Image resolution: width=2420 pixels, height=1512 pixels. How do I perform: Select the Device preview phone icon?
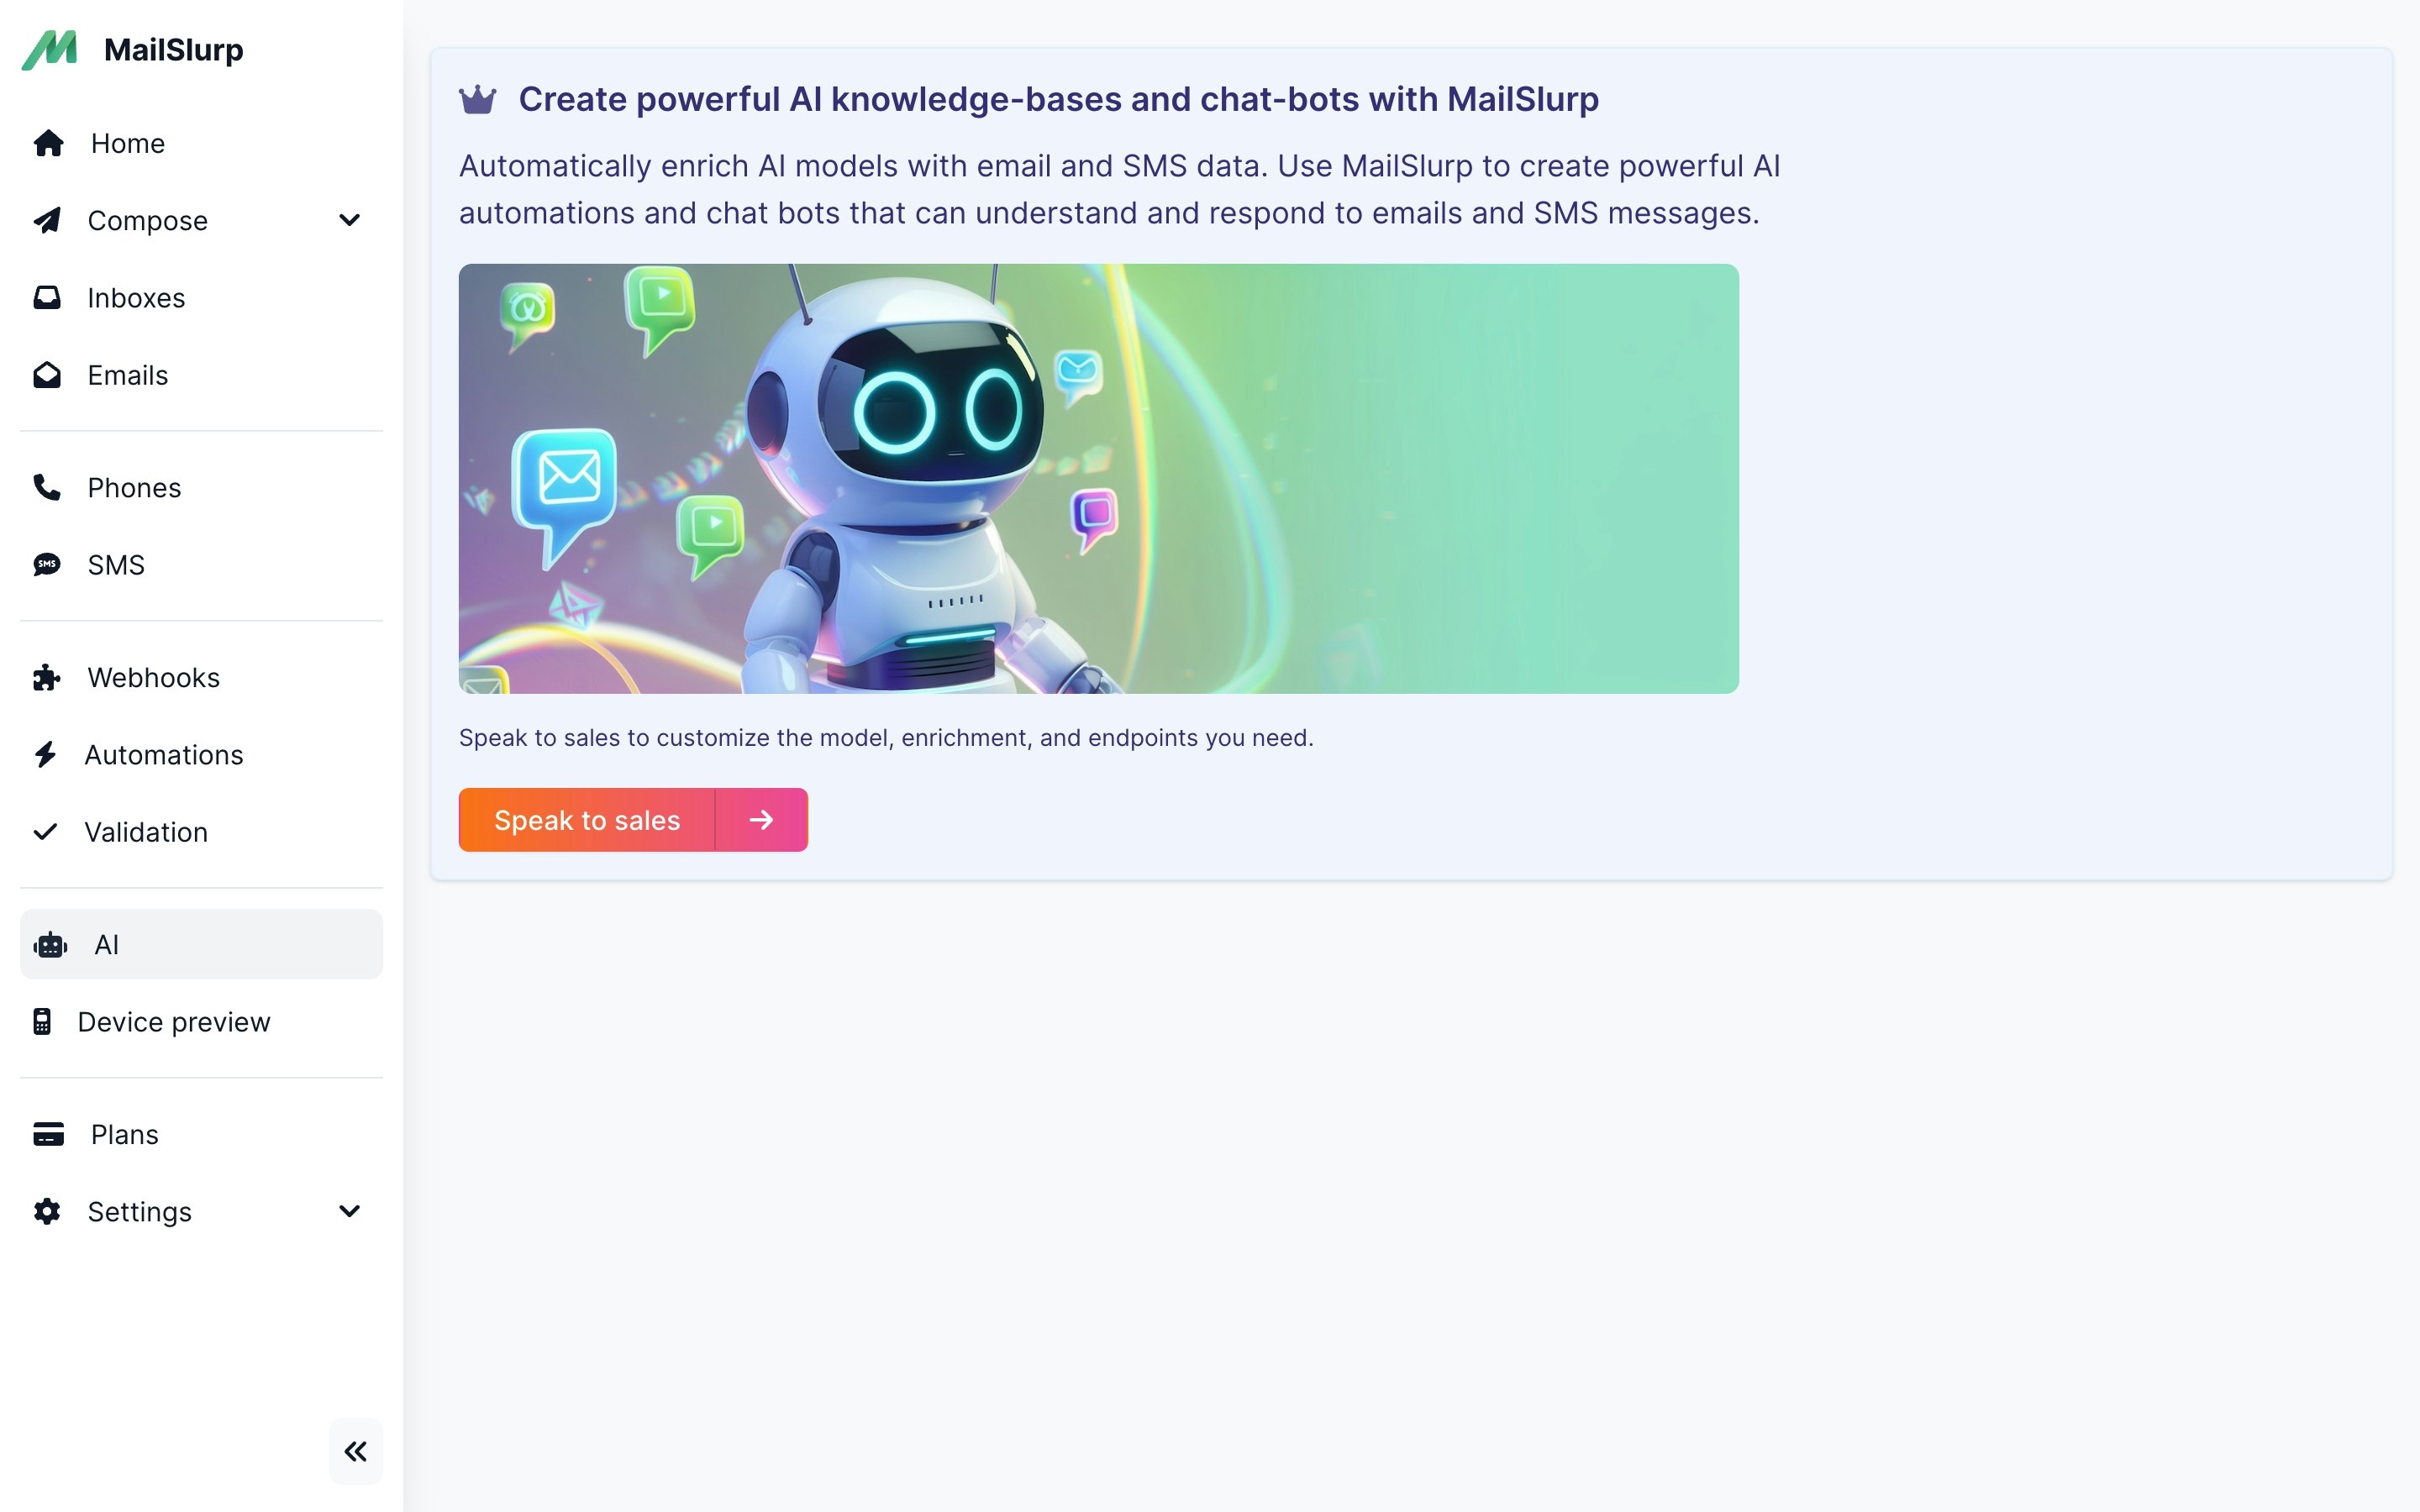click(x=42, y=1021)
